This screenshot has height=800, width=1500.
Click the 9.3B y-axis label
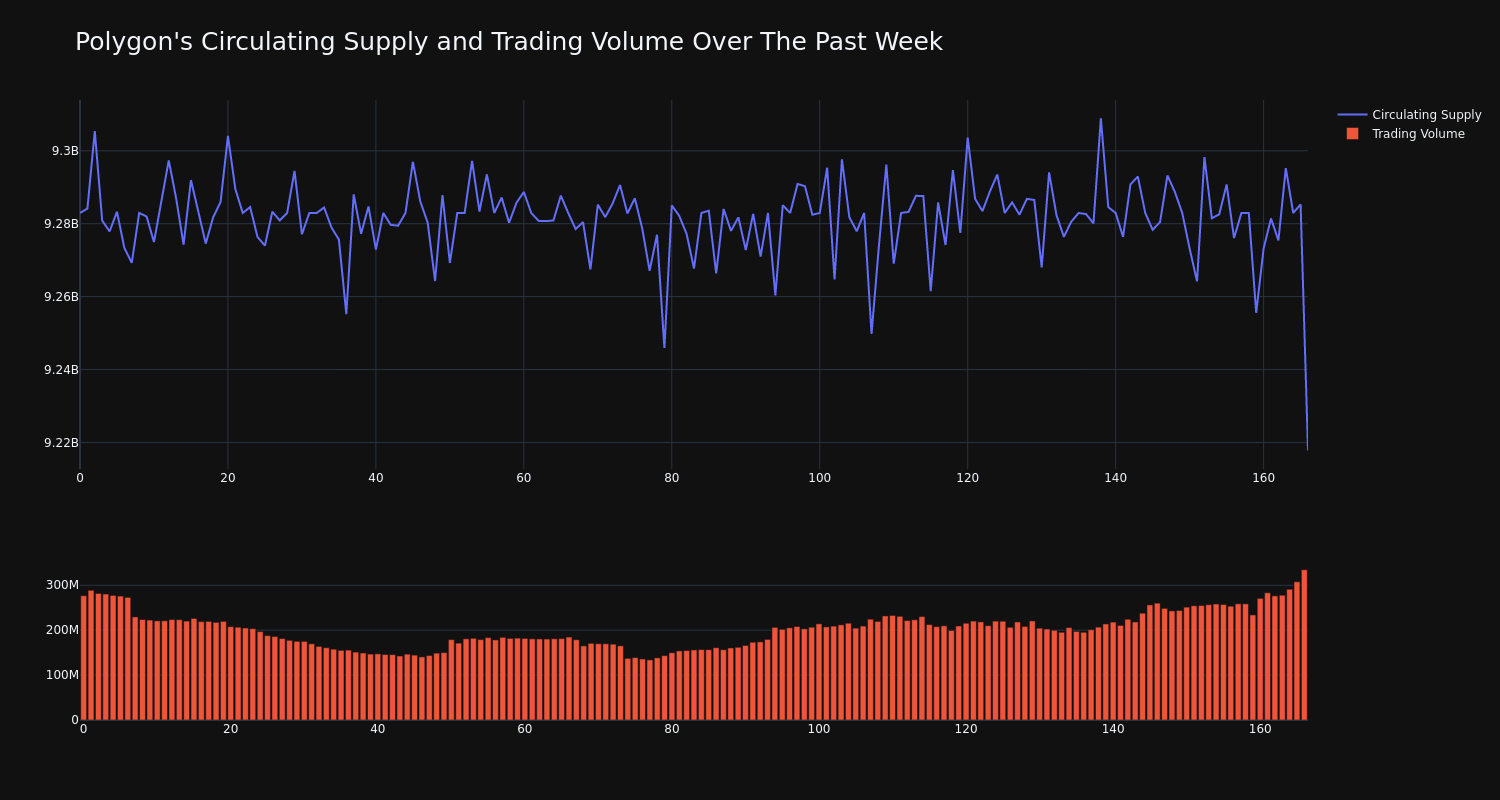point(65,151)
